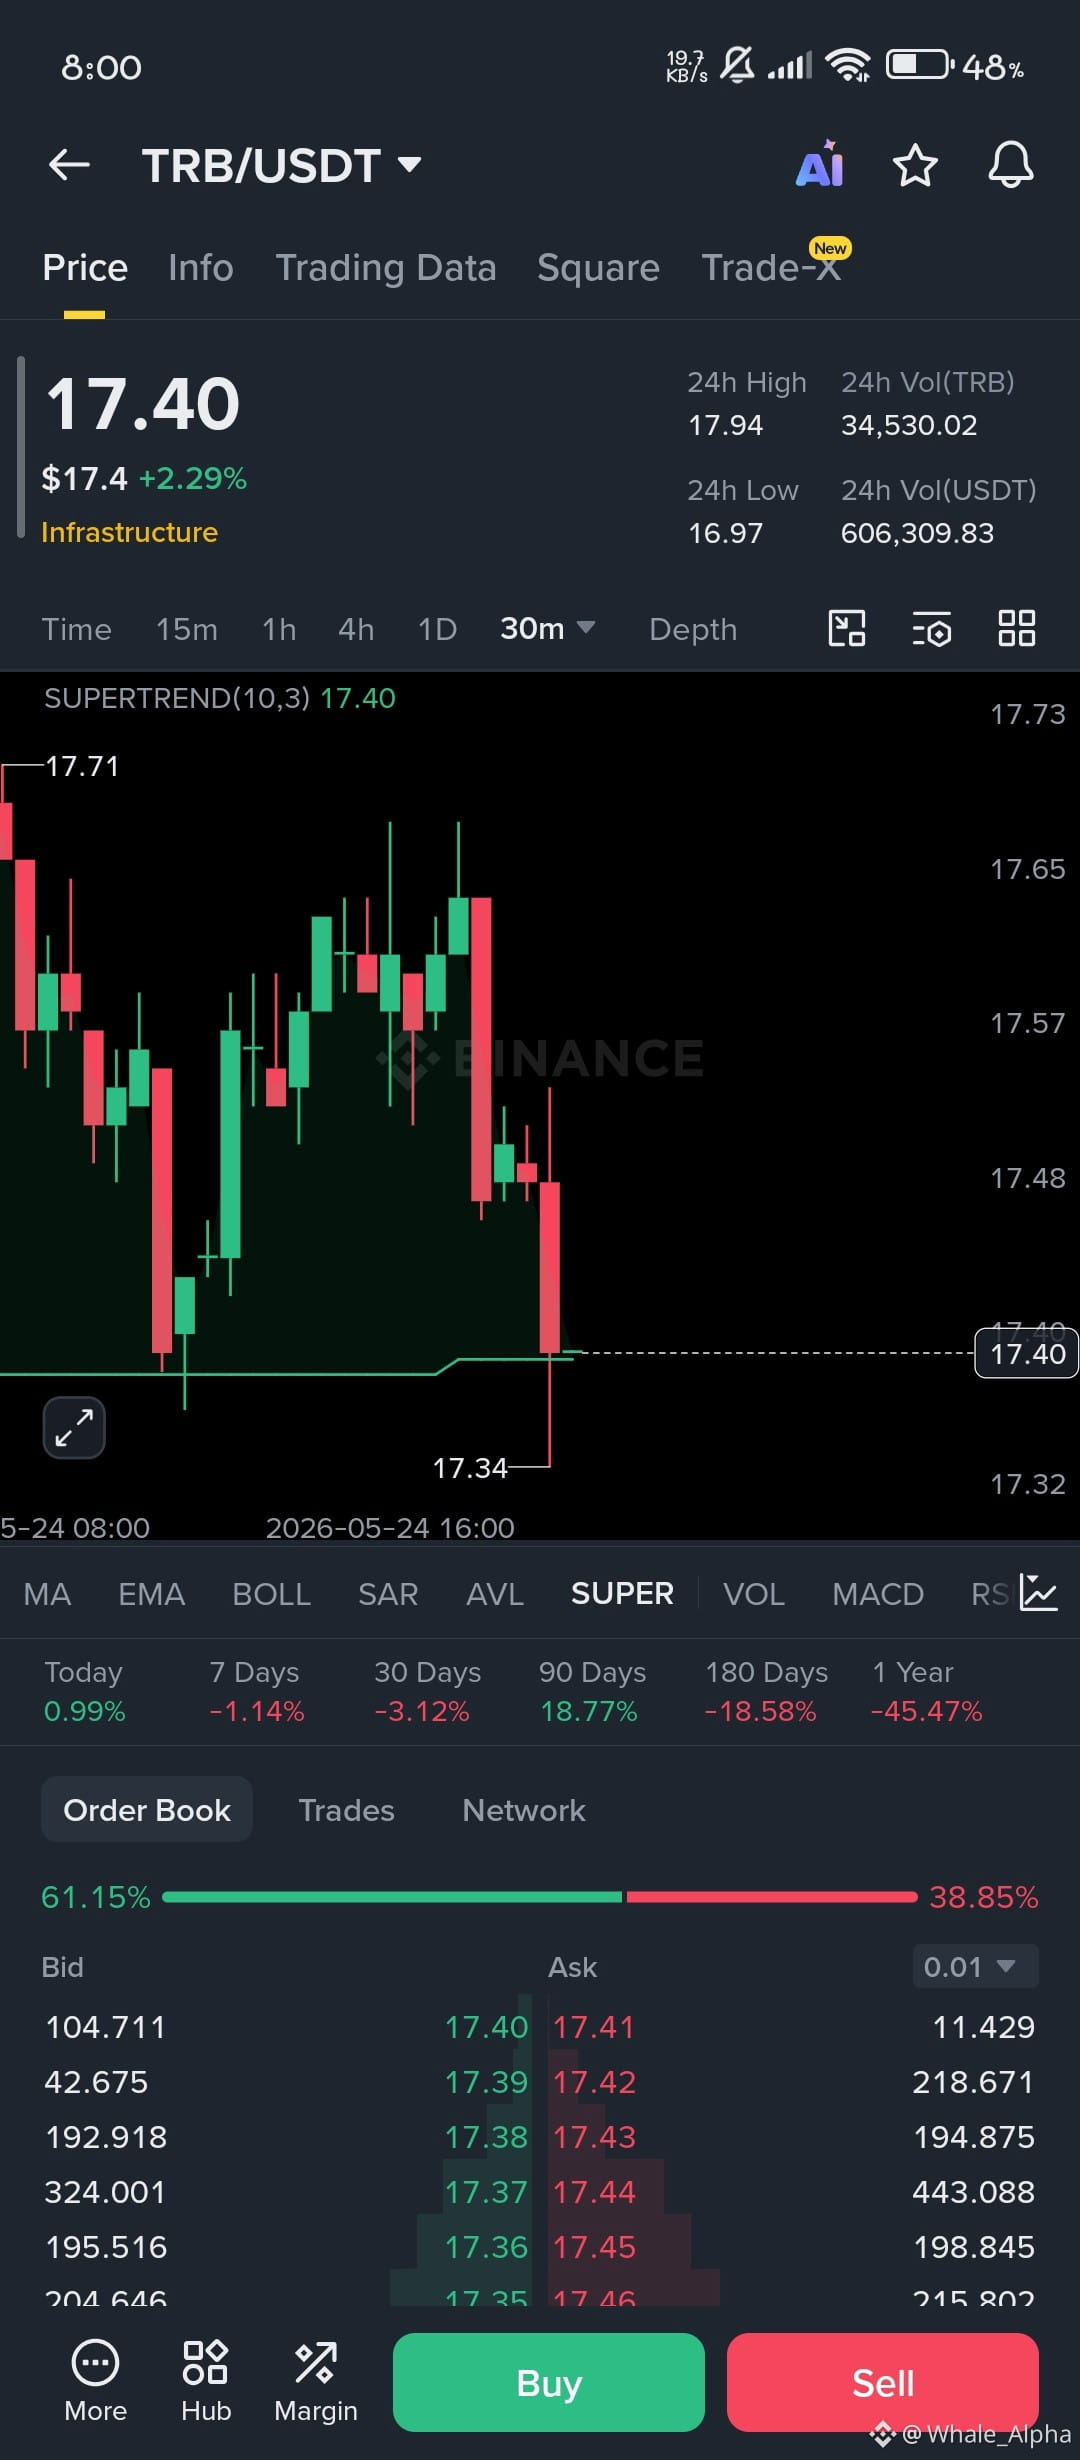Expand chart to fullscreen

(x=74, y=1427)
